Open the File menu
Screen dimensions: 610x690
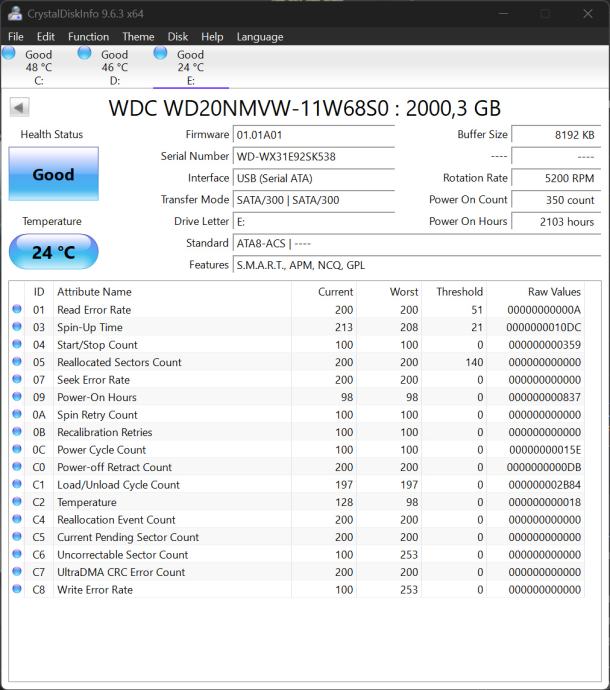pos(15,37)
